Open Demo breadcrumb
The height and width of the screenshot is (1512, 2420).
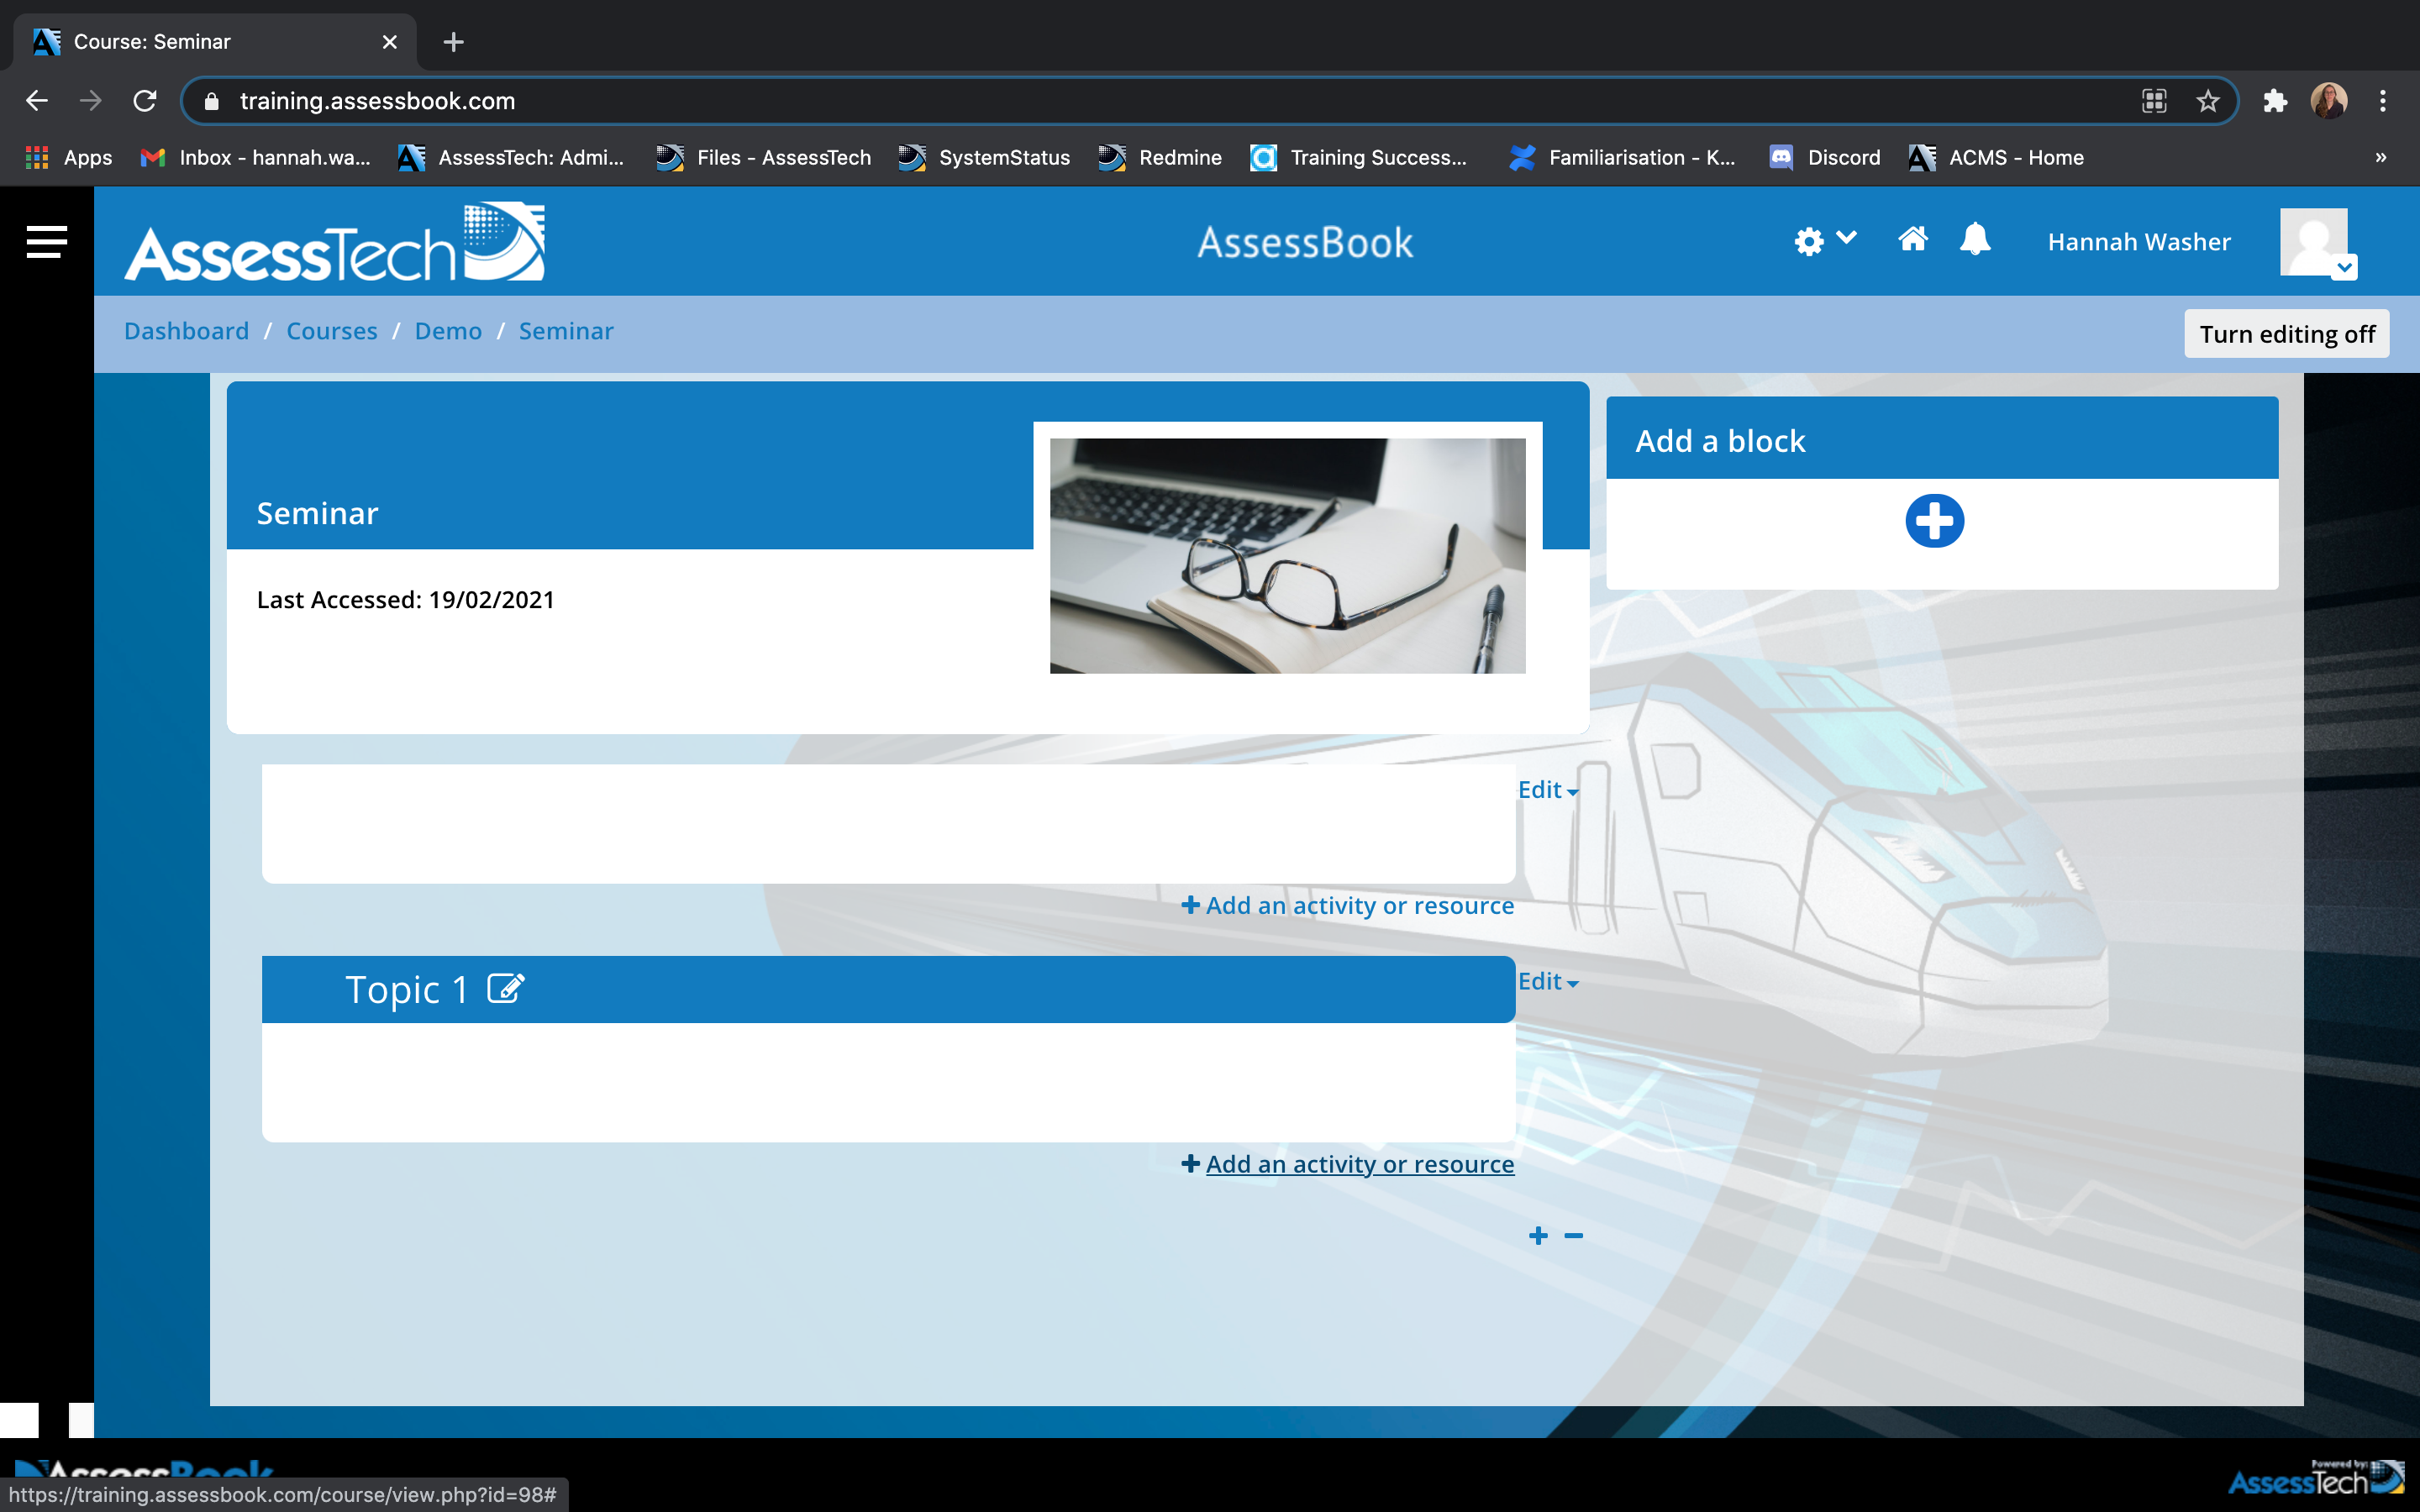[448, 331]
